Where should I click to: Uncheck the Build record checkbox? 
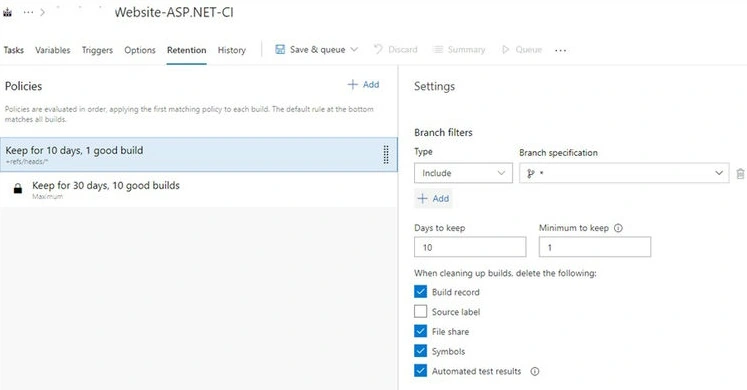[420, 291]
